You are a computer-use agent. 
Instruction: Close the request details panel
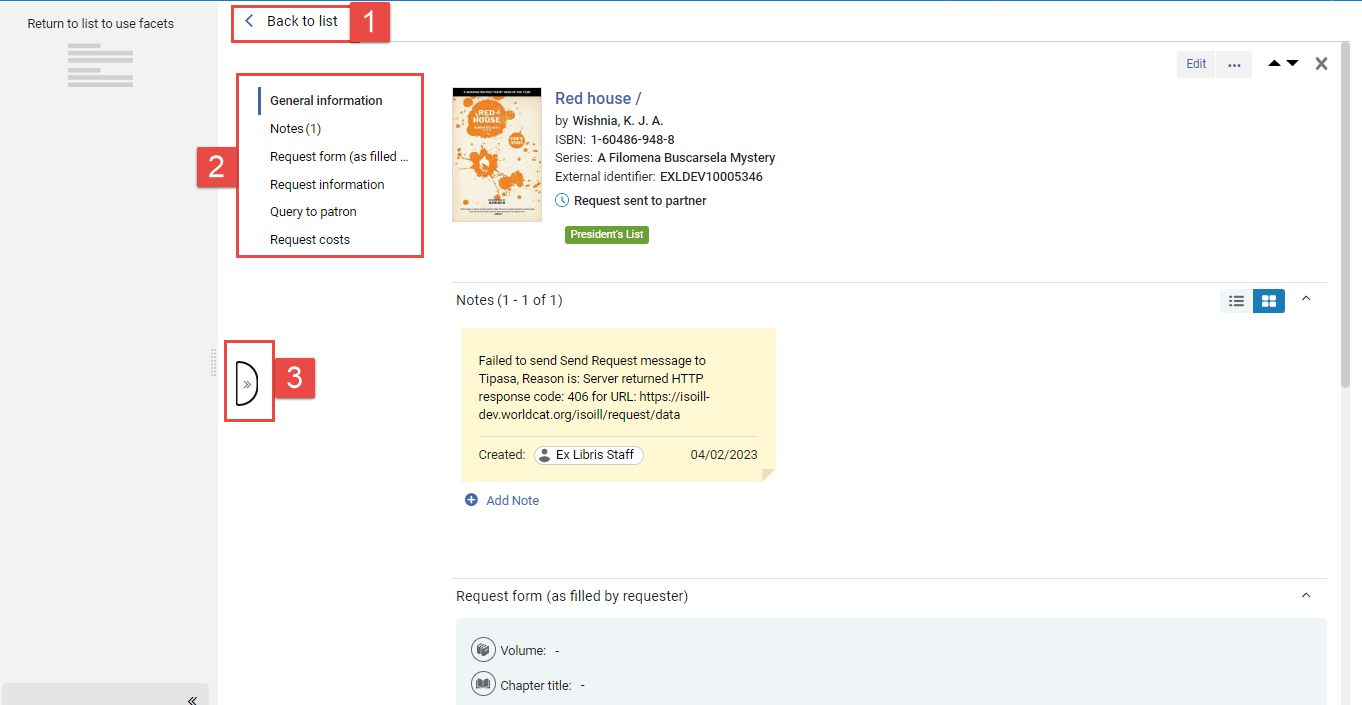click(x=1321, y=64)
